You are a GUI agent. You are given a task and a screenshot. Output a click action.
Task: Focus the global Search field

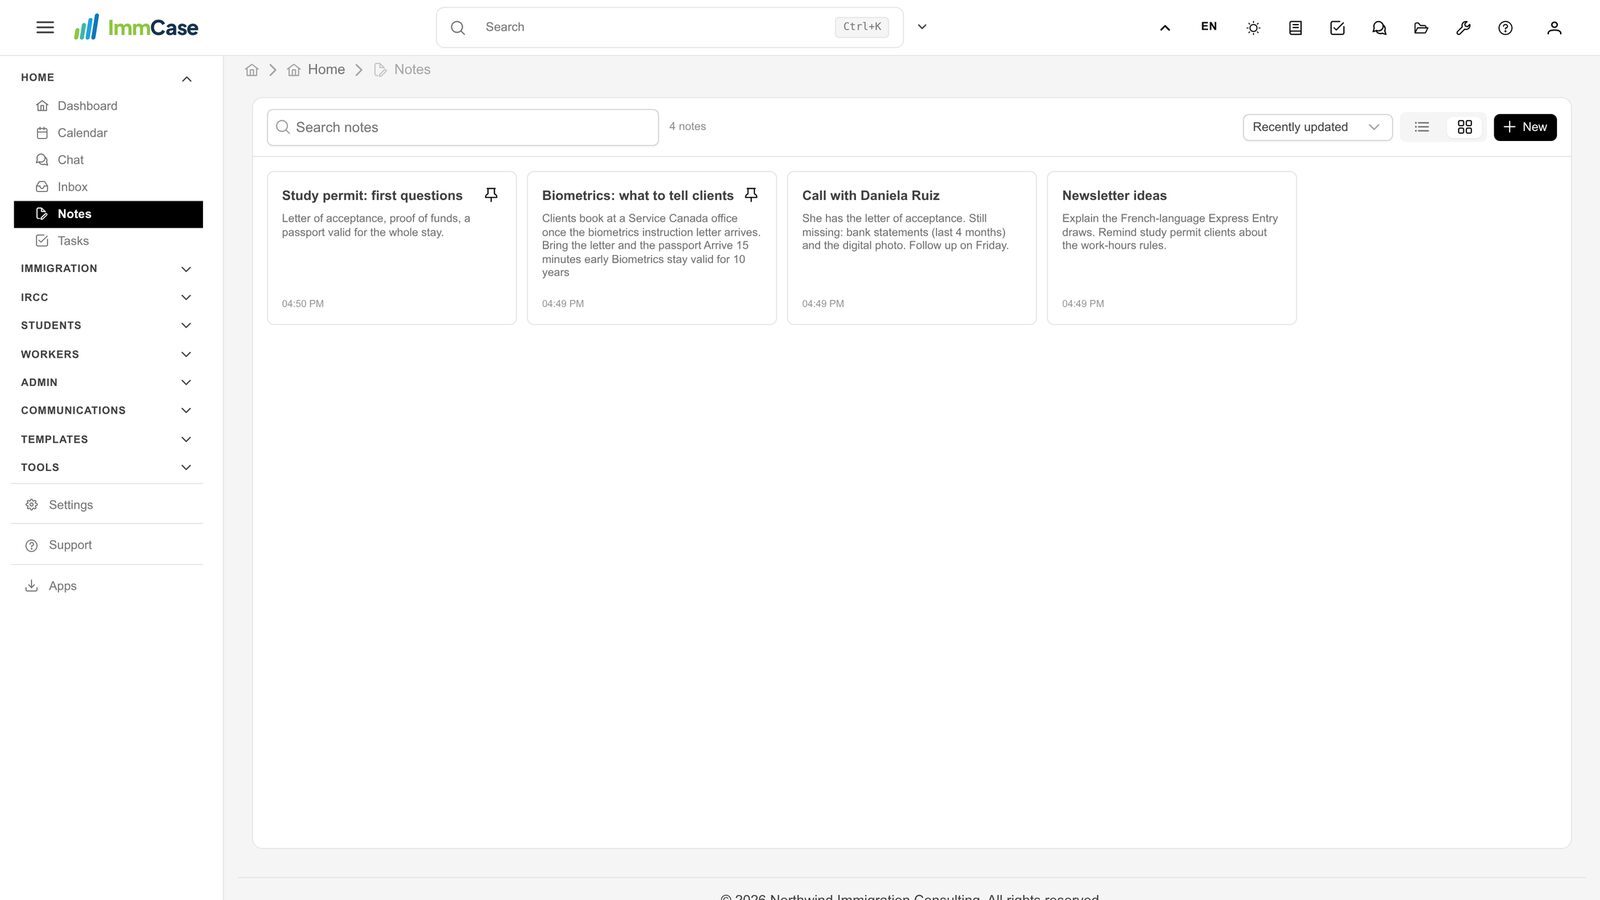pyautogui.click(x=669, y=27)
